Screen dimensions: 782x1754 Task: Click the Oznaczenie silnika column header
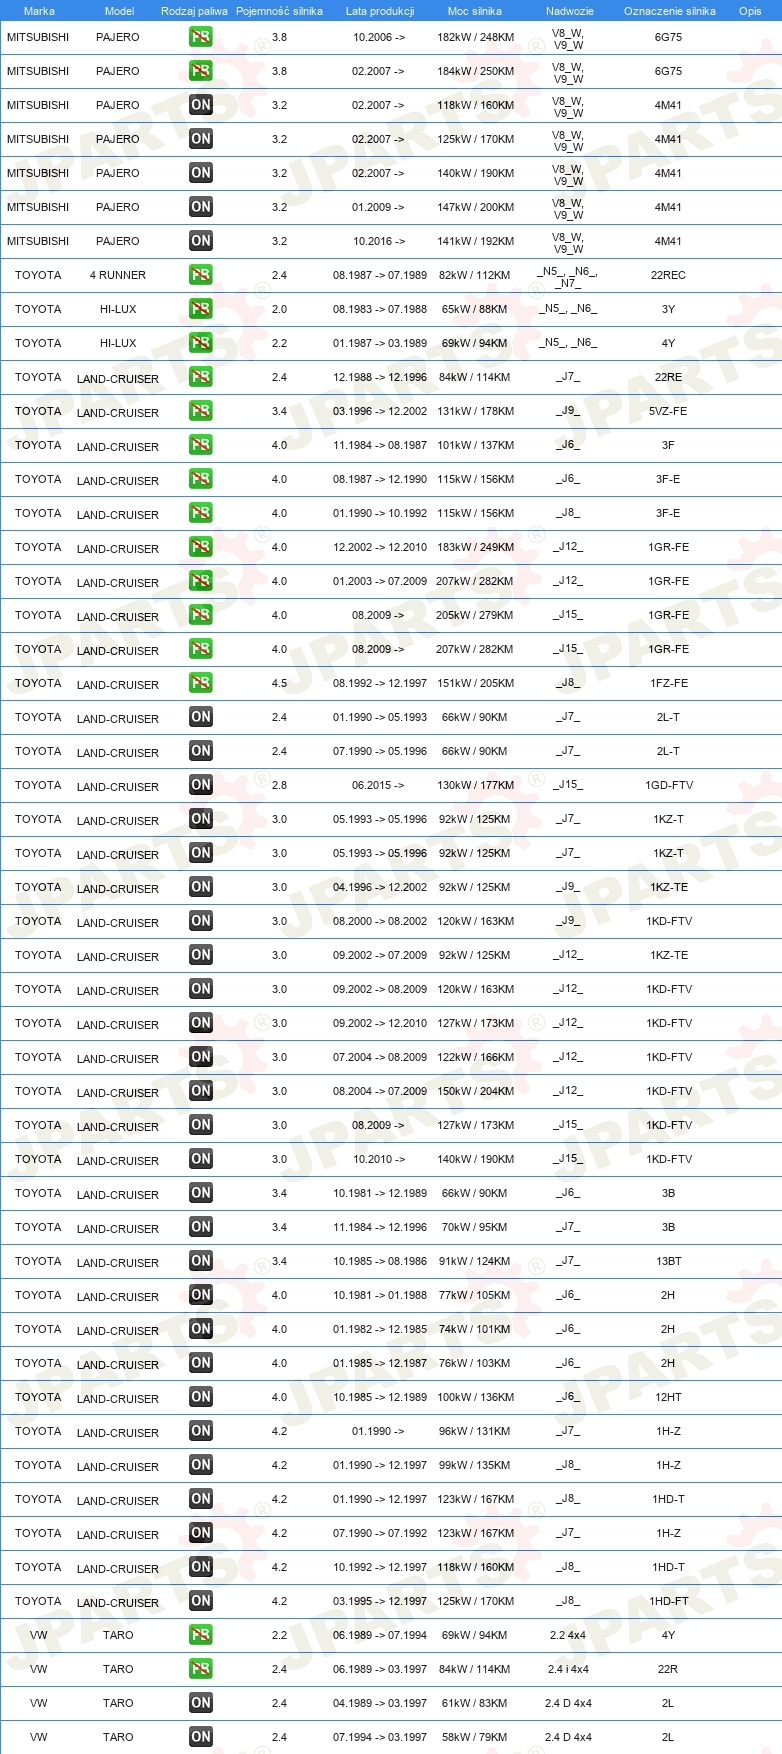coord(670,11)
